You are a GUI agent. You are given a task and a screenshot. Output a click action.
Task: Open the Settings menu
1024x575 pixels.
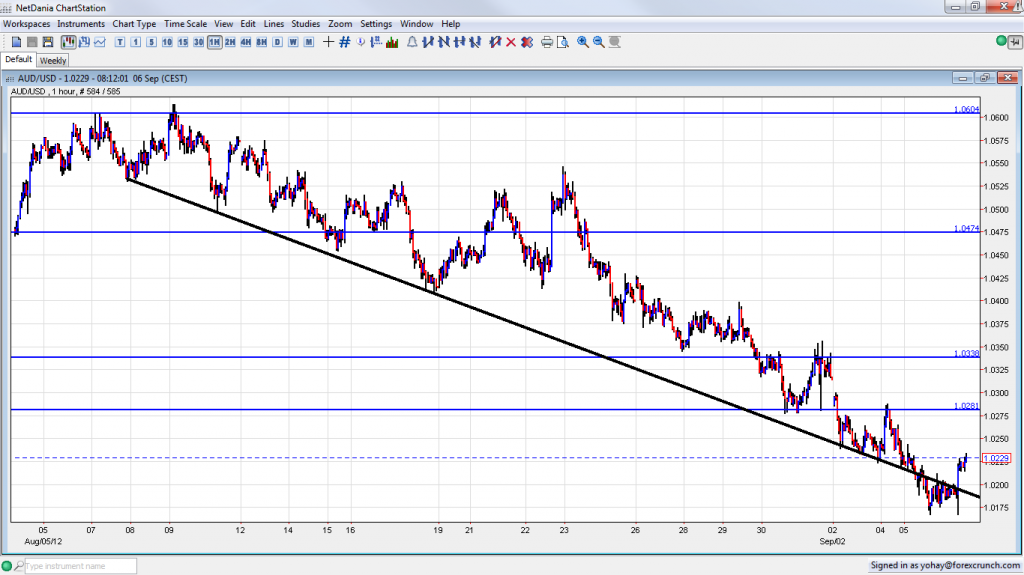click(376, 24)
